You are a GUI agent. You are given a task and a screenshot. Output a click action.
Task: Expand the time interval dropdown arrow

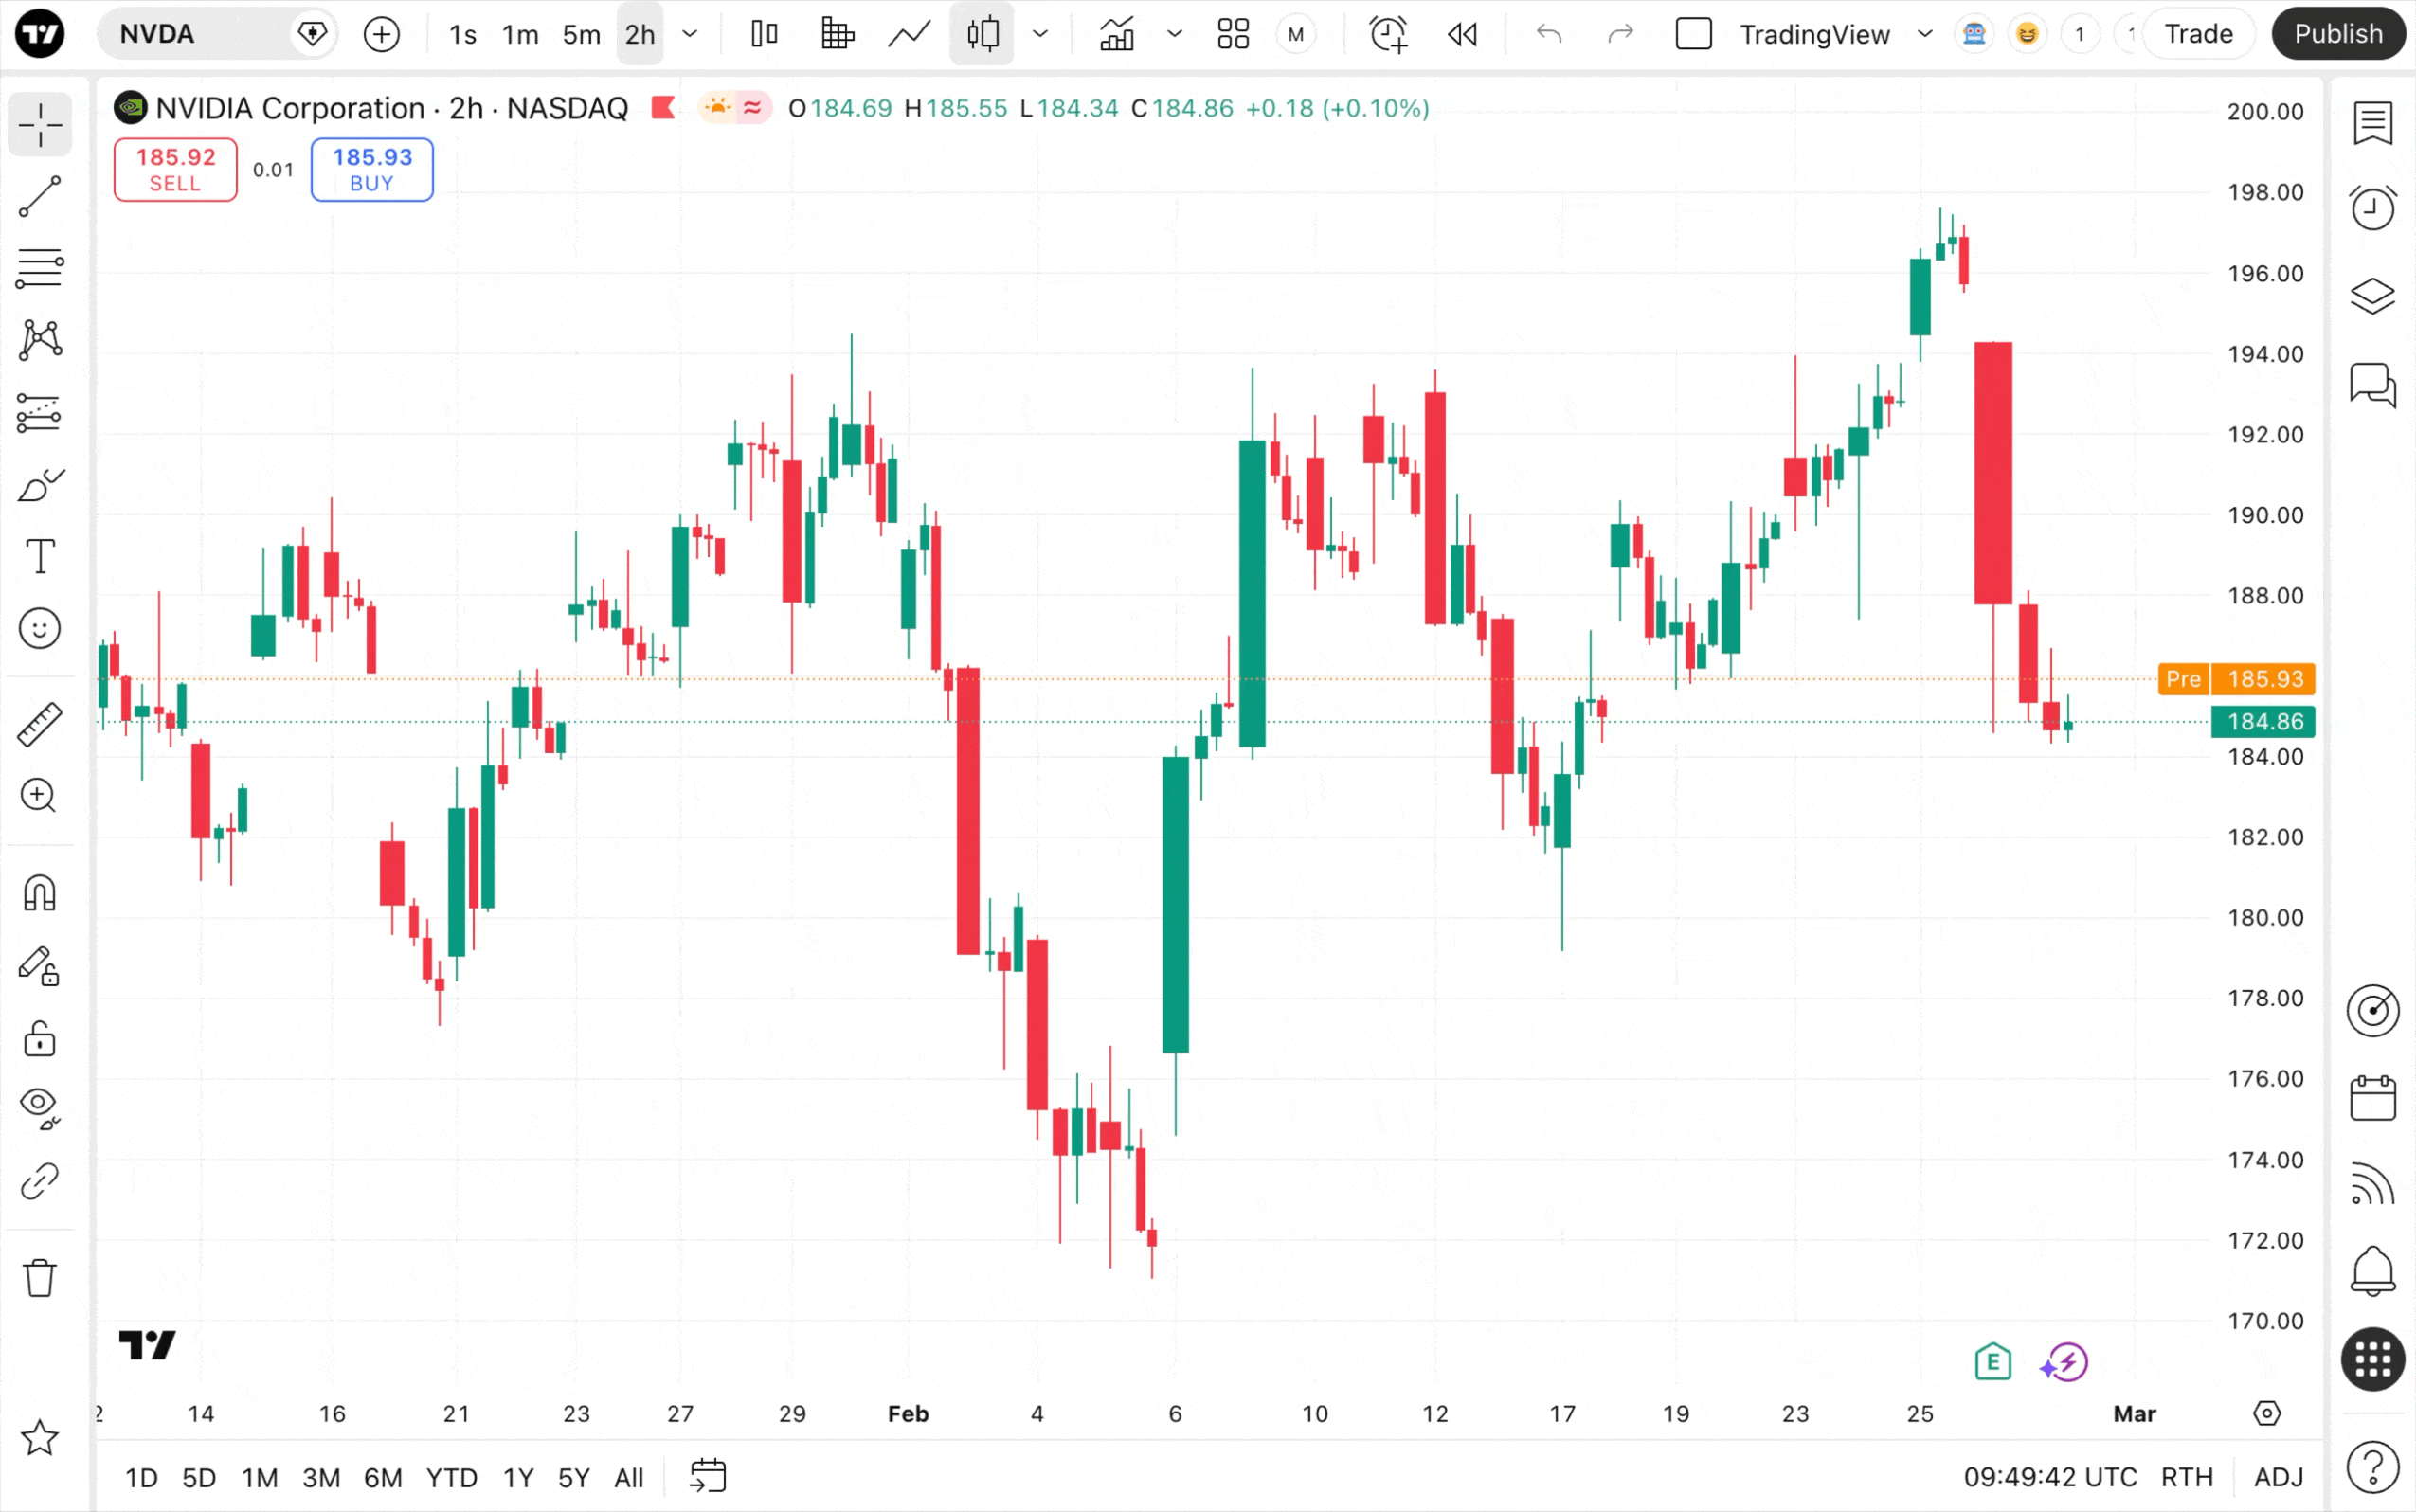coord(690,35)
